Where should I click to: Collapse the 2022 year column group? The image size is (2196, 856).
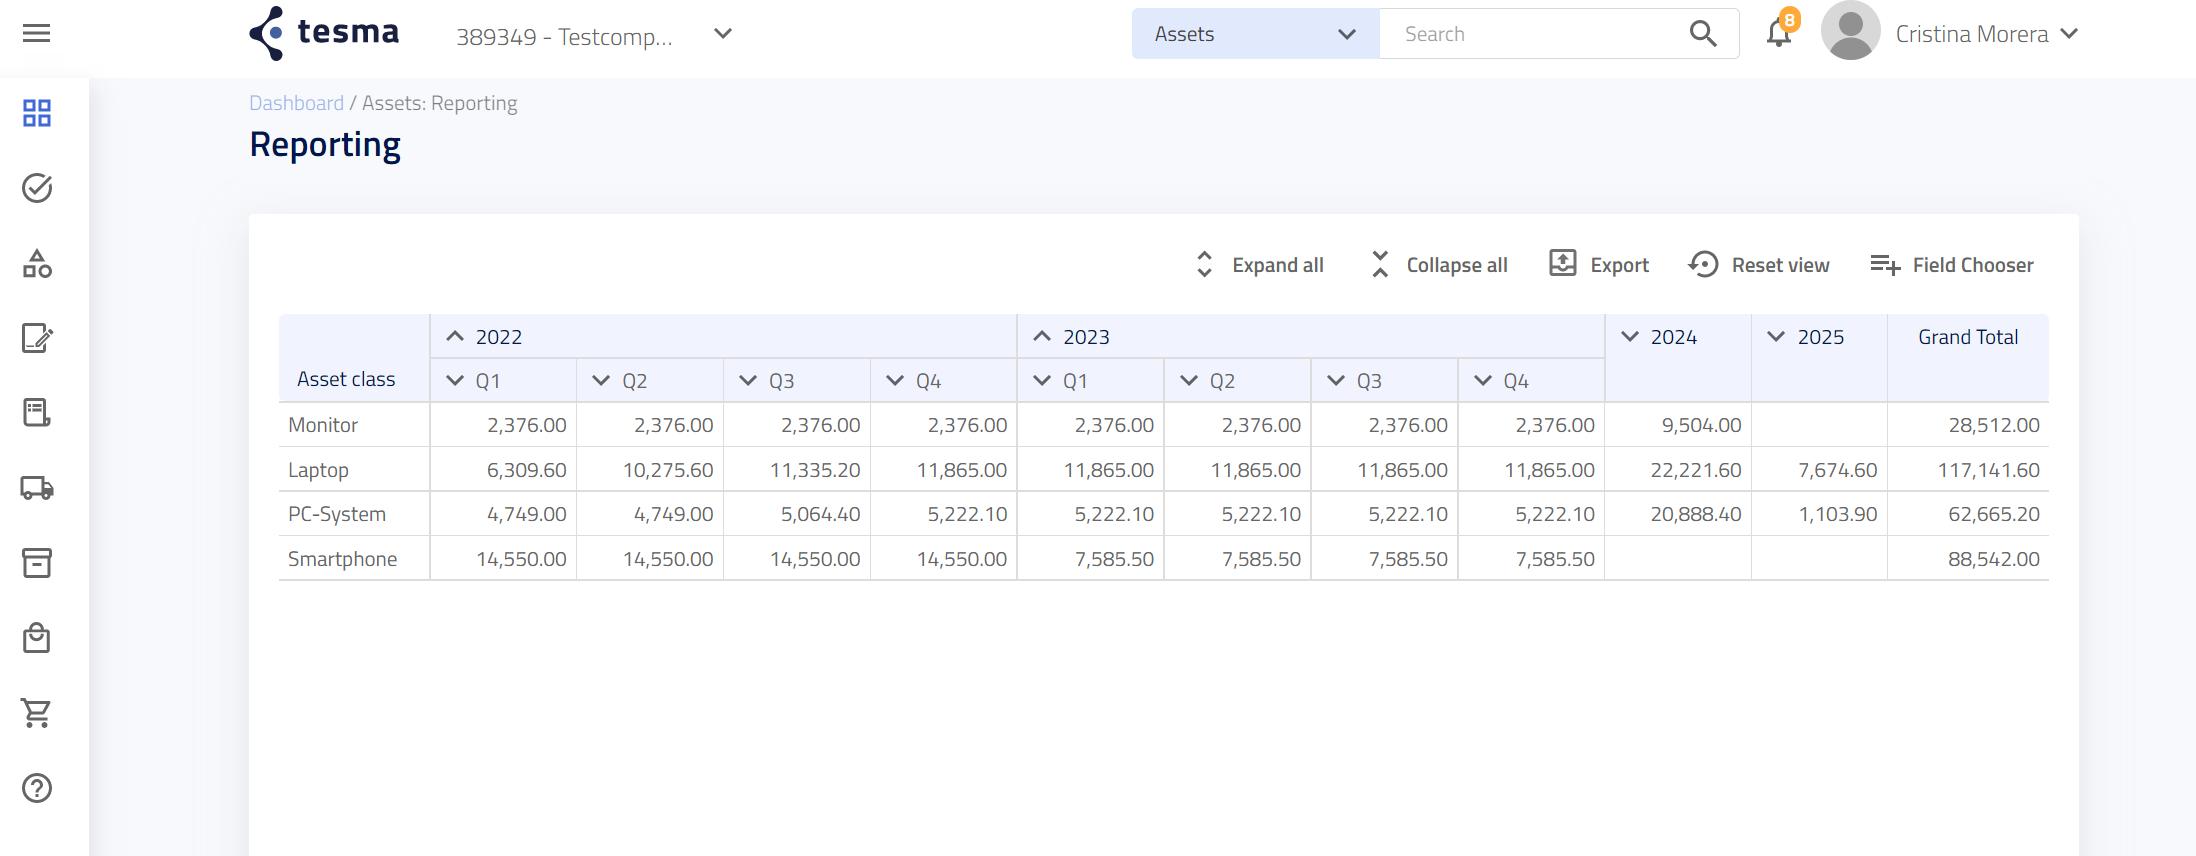(x=455, y=337)
